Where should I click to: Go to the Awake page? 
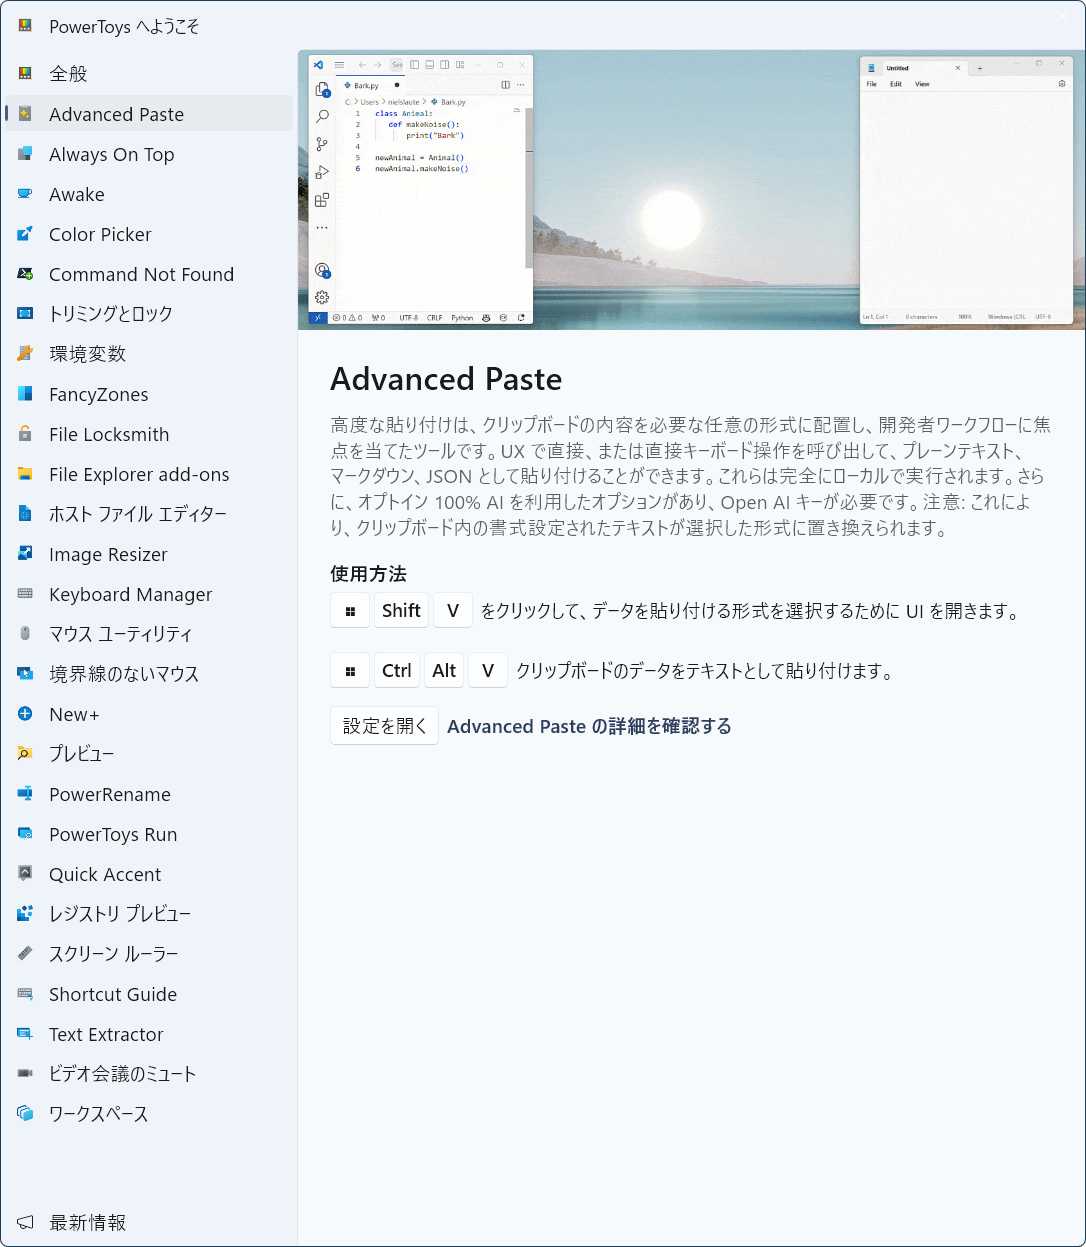(x=149, y=194)
